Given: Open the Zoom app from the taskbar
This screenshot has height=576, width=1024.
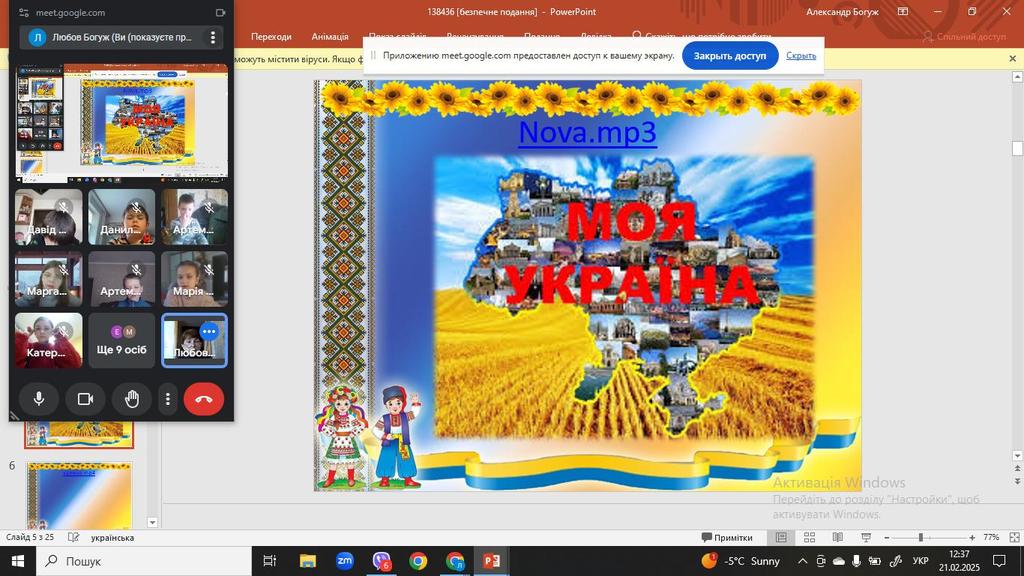Looking at the screenshot, I should pyautogui.click(x=345, y=561).
